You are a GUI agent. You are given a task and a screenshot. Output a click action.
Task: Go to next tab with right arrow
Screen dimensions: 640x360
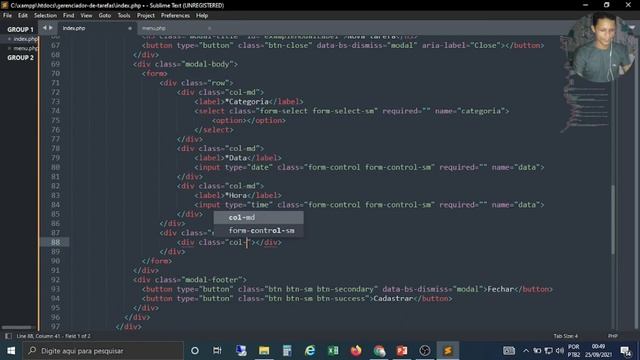pos(51,28)
